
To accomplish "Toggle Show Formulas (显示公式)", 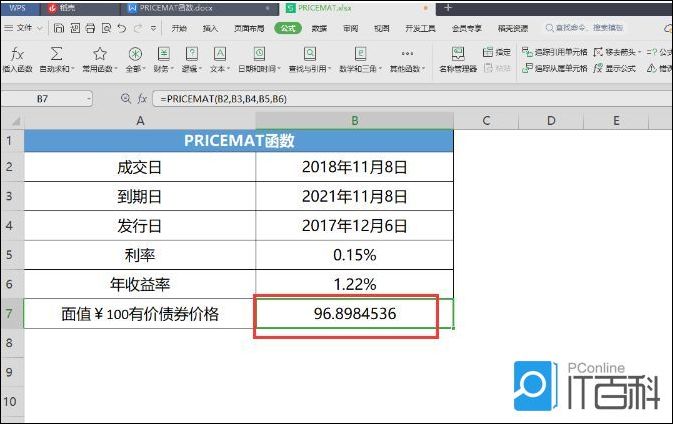I will point(615,68).
